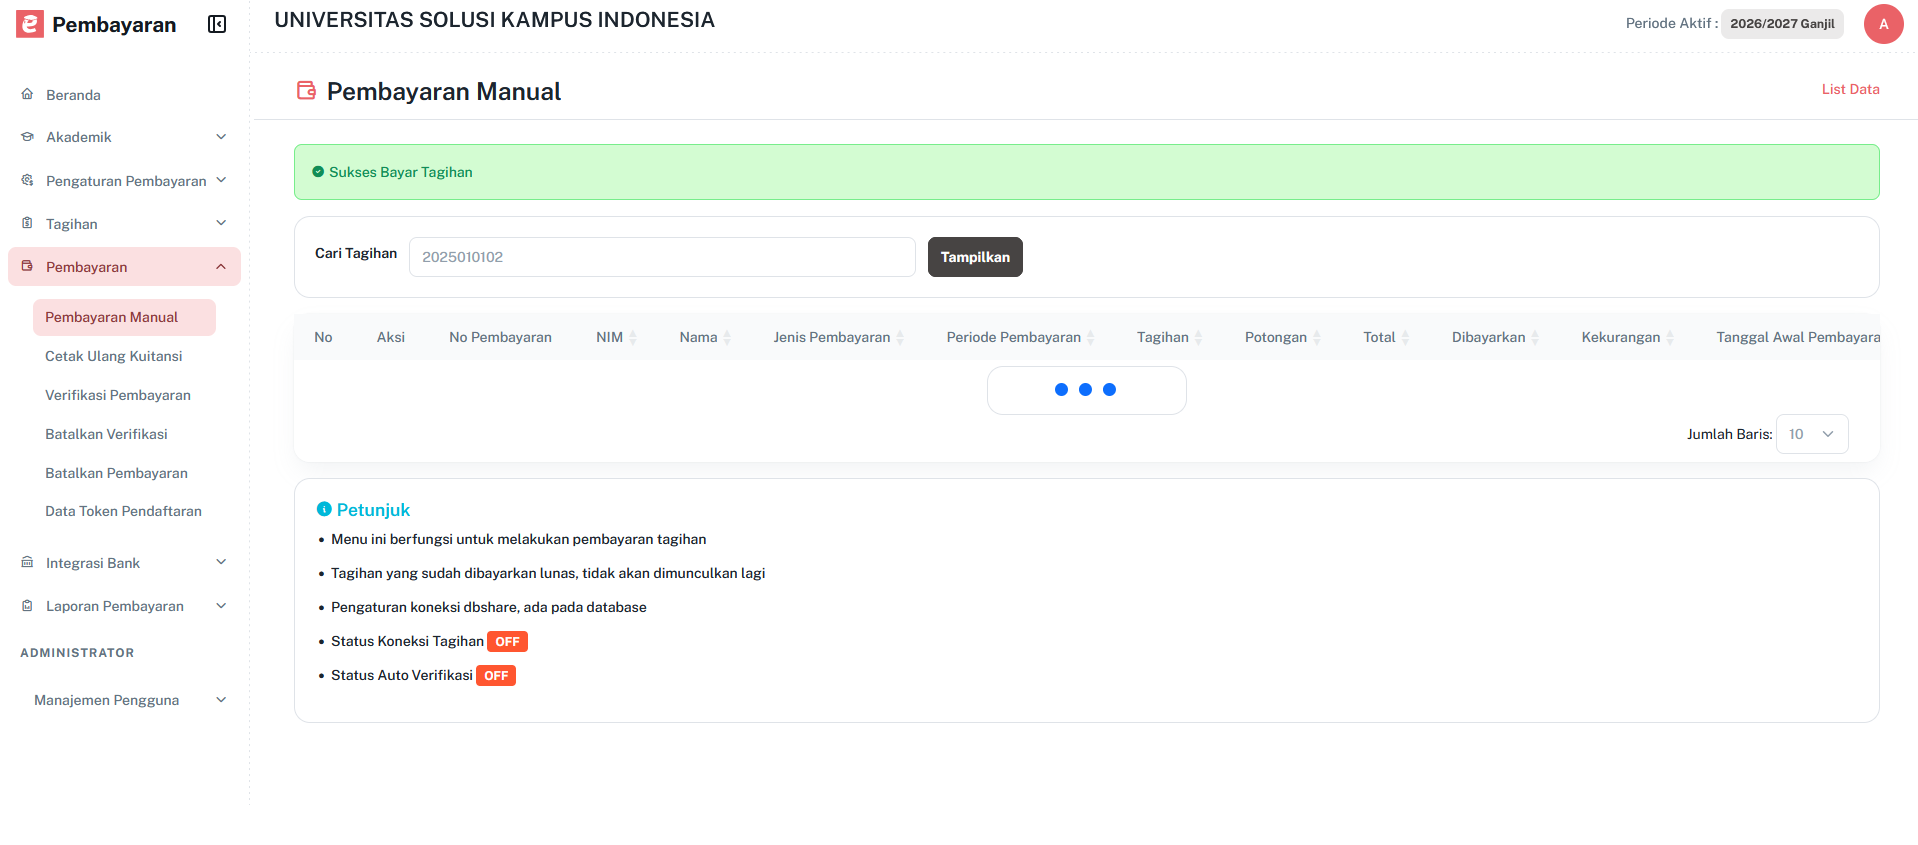This screenshot has width=1918, height=845.
Task: Expand the Tagihan menu chevron
Action: click(221, 223)
